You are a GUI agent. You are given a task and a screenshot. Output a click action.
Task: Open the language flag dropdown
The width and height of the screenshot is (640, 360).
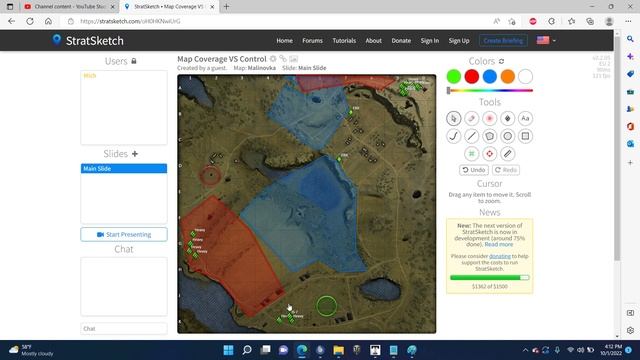(546, 40)
